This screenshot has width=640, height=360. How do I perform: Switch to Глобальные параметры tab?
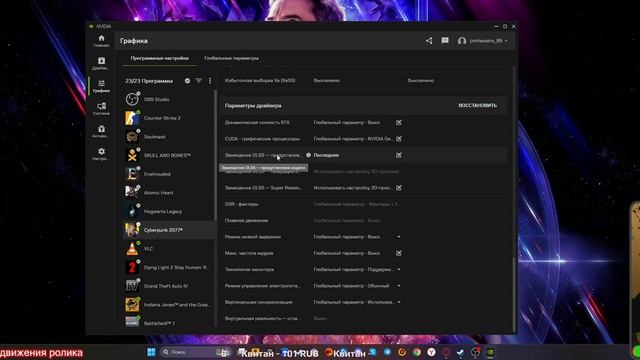pos(231,58)
